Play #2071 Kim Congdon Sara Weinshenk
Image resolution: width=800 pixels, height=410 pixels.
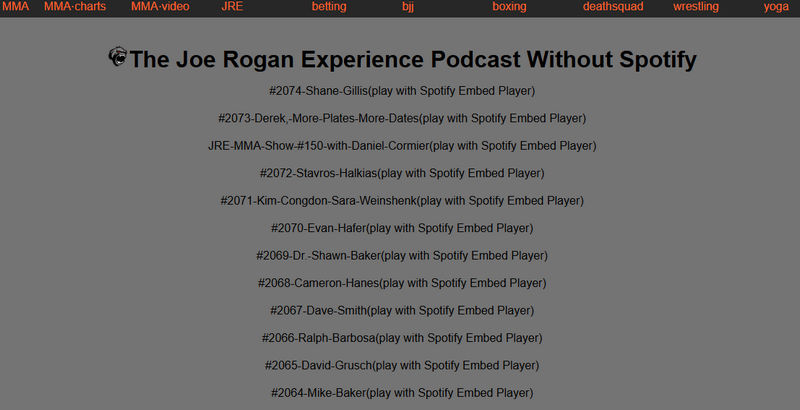(402, 201)
